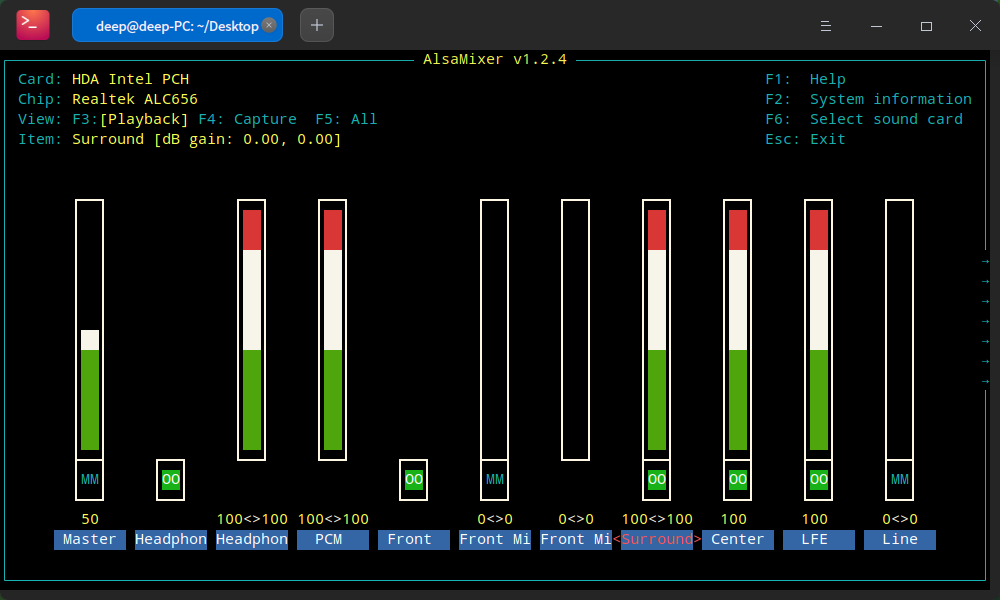Toggle the LFE channel mute box
Viewport: 1000px width, 600px height.
[819, 480]
